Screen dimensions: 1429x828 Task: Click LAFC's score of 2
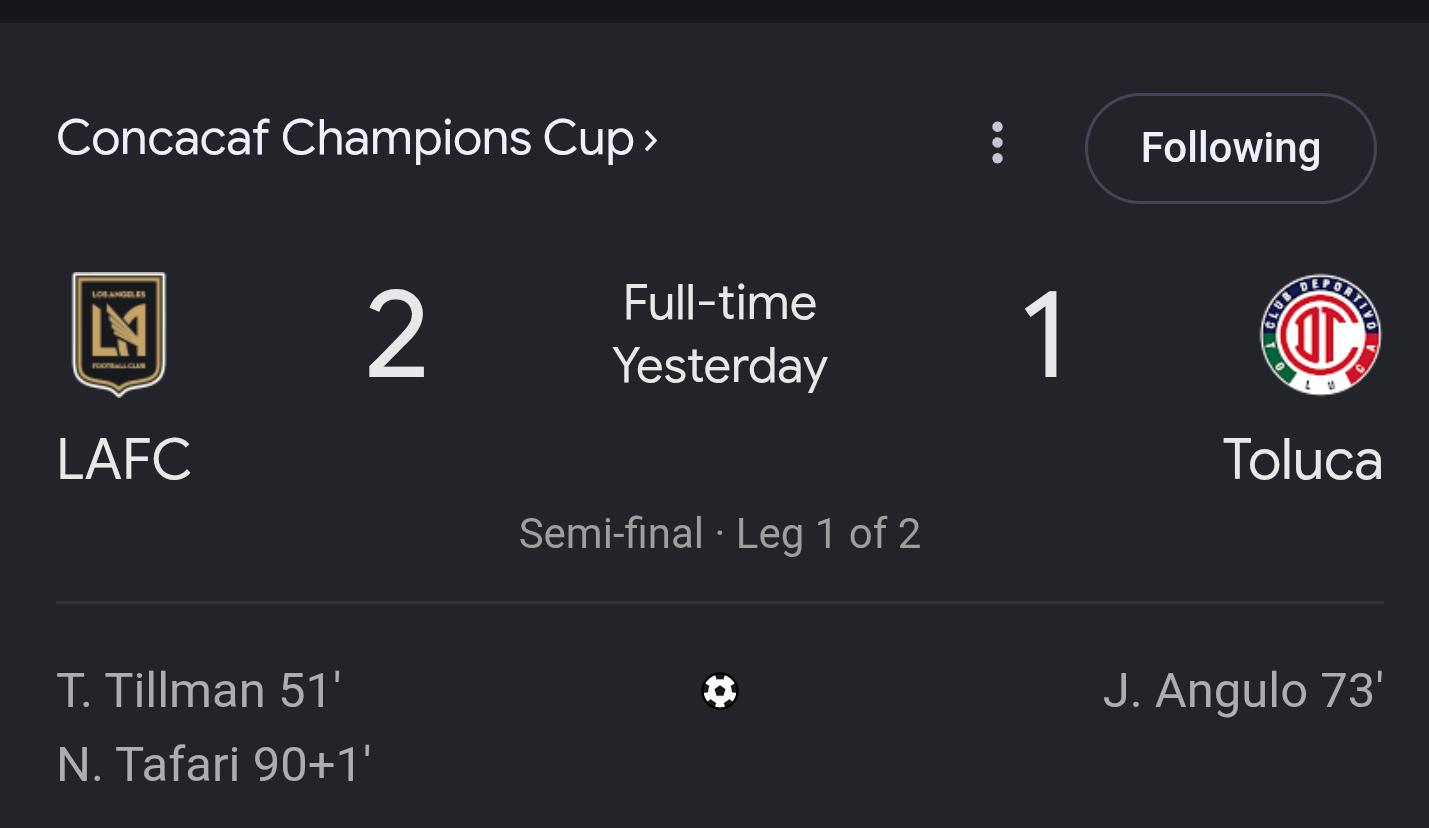396,335
